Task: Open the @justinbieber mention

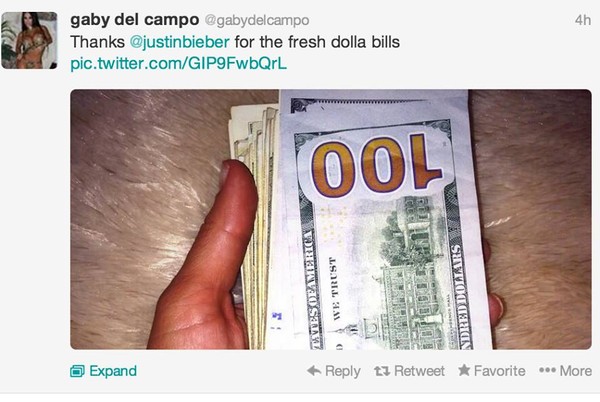Action: click(x=179, y=42)
